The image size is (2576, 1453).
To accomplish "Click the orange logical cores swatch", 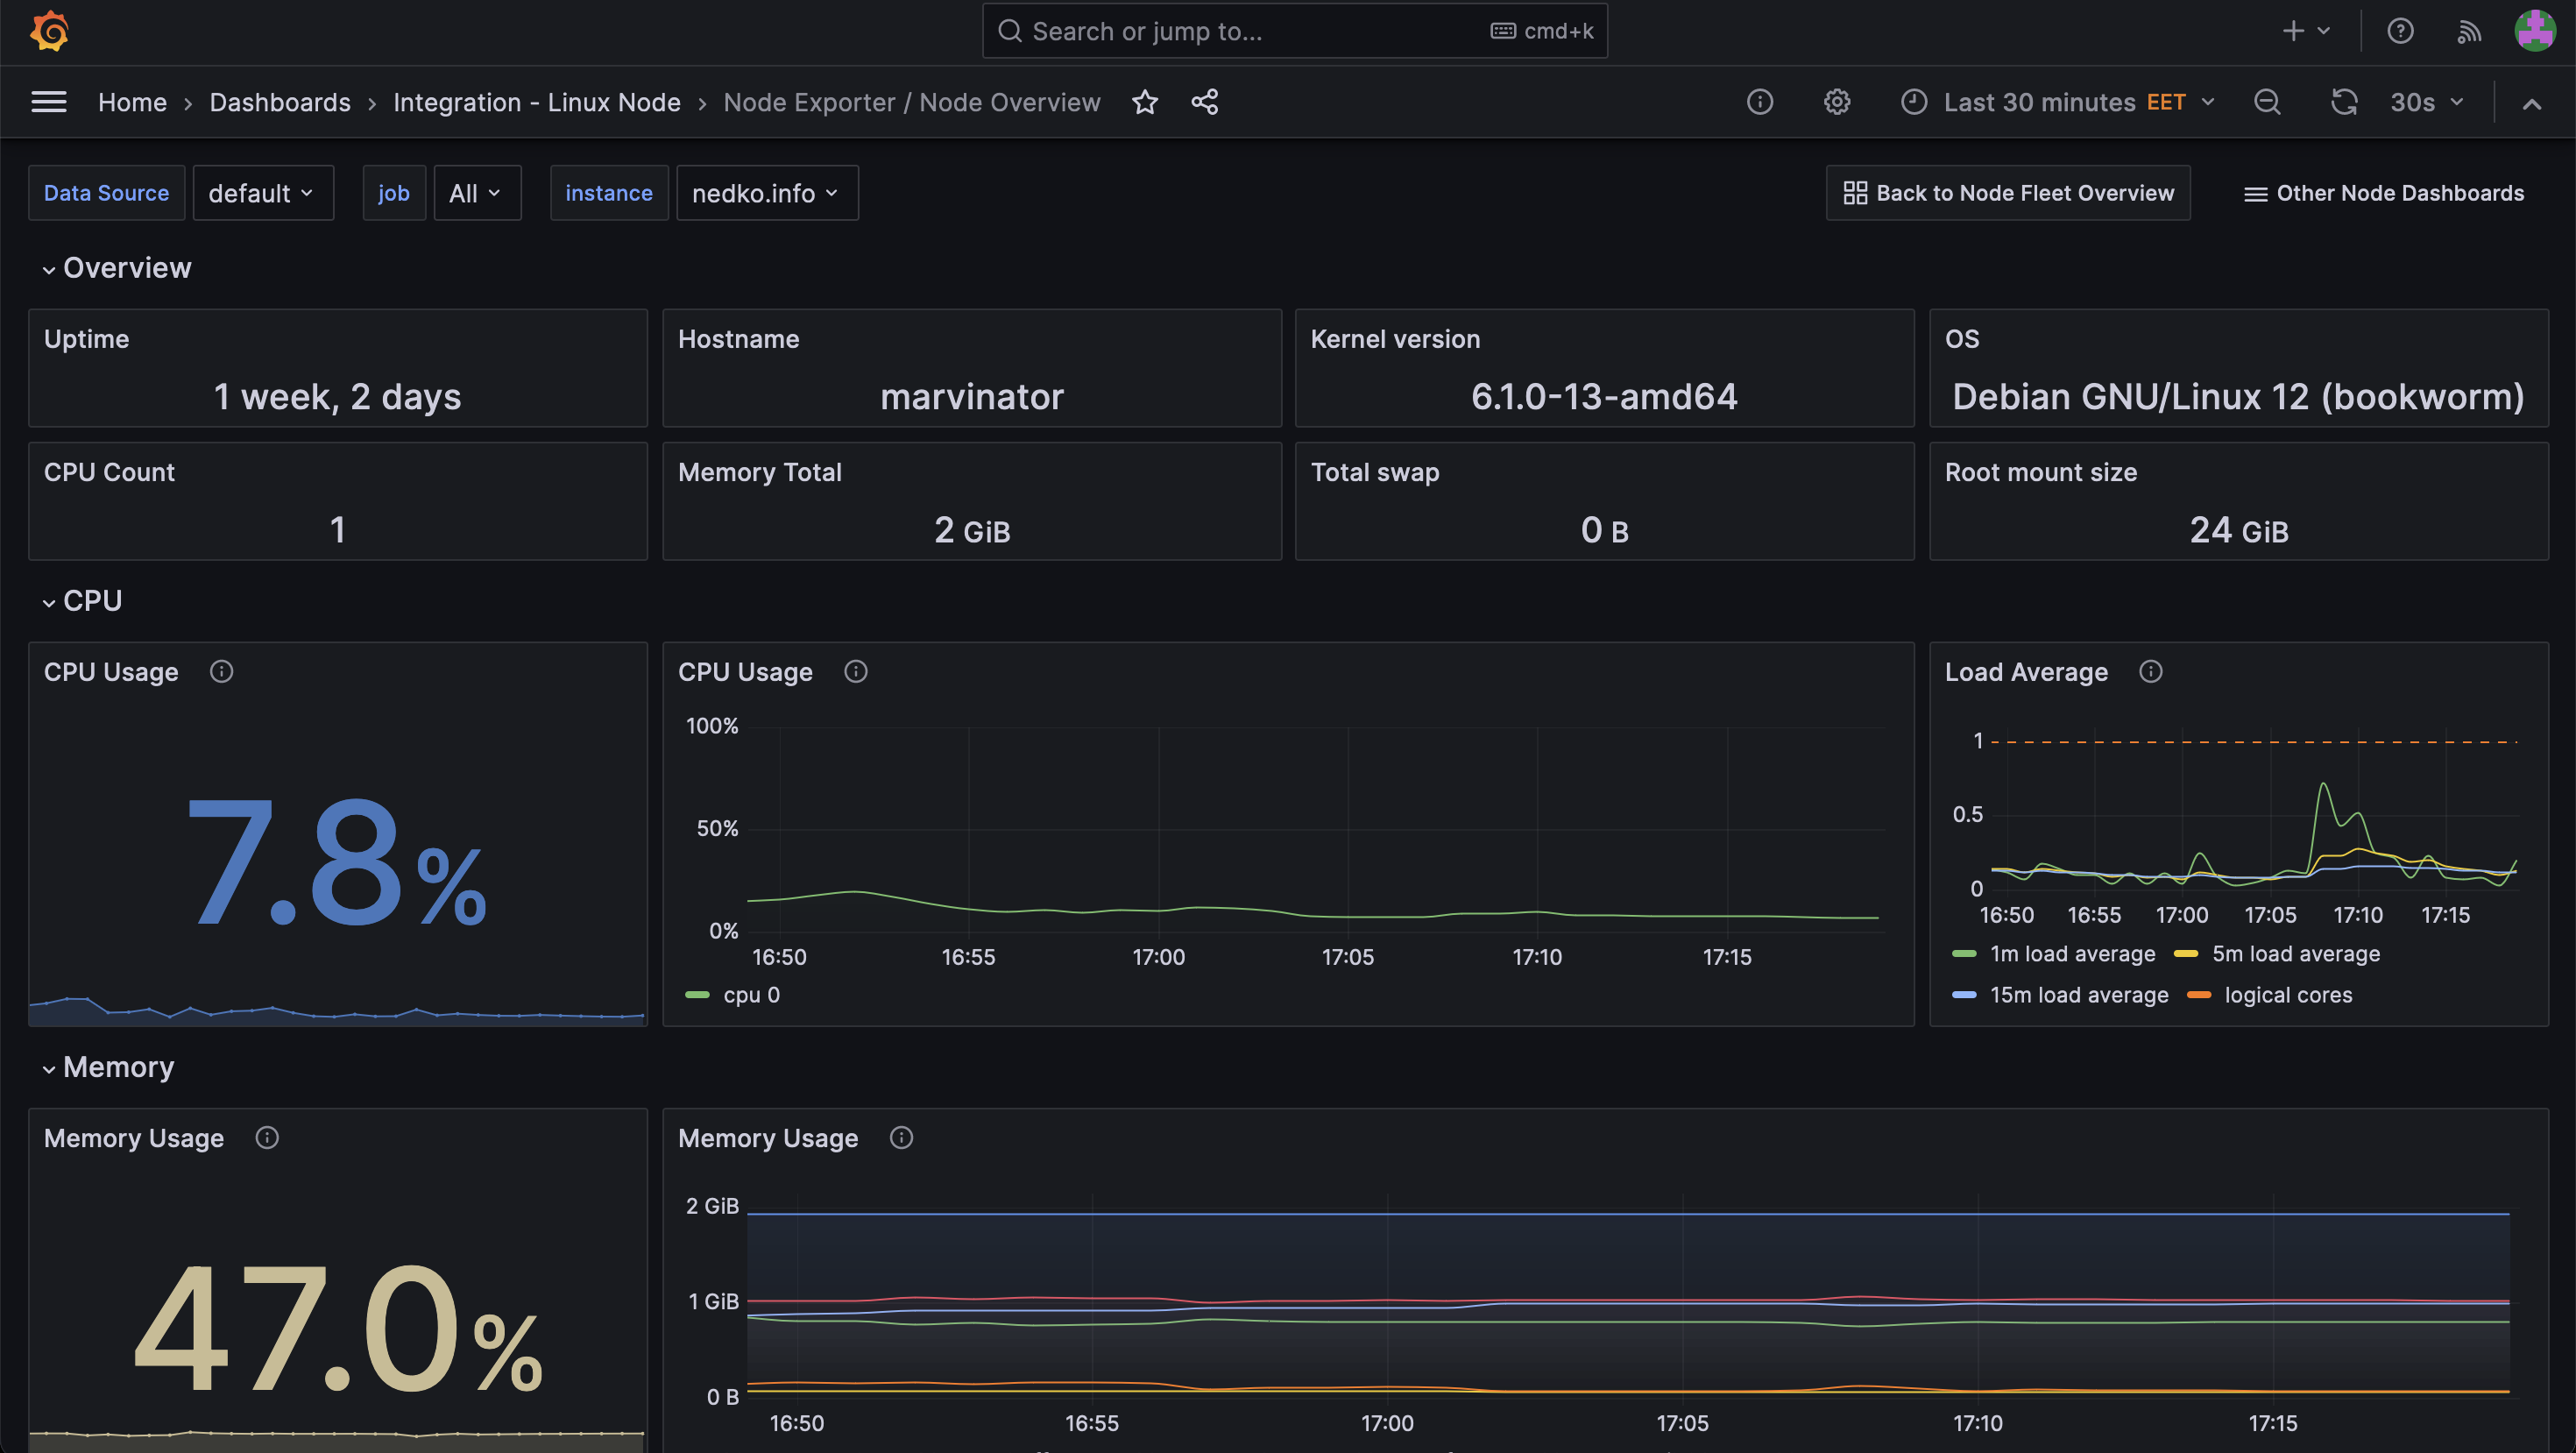I will point(2199,995).
